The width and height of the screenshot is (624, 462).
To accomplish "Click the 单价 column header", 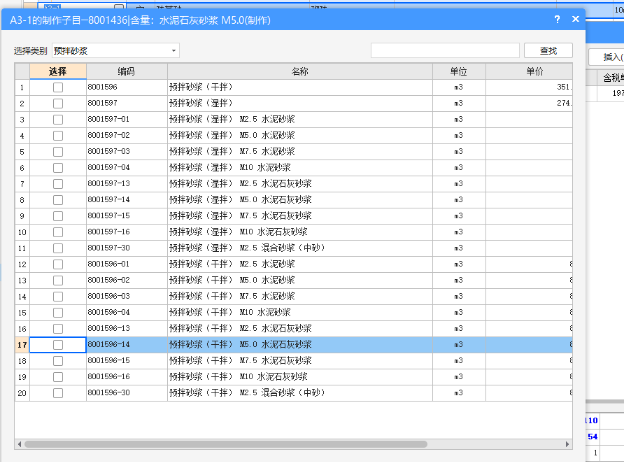I will [x=529, y=71].
